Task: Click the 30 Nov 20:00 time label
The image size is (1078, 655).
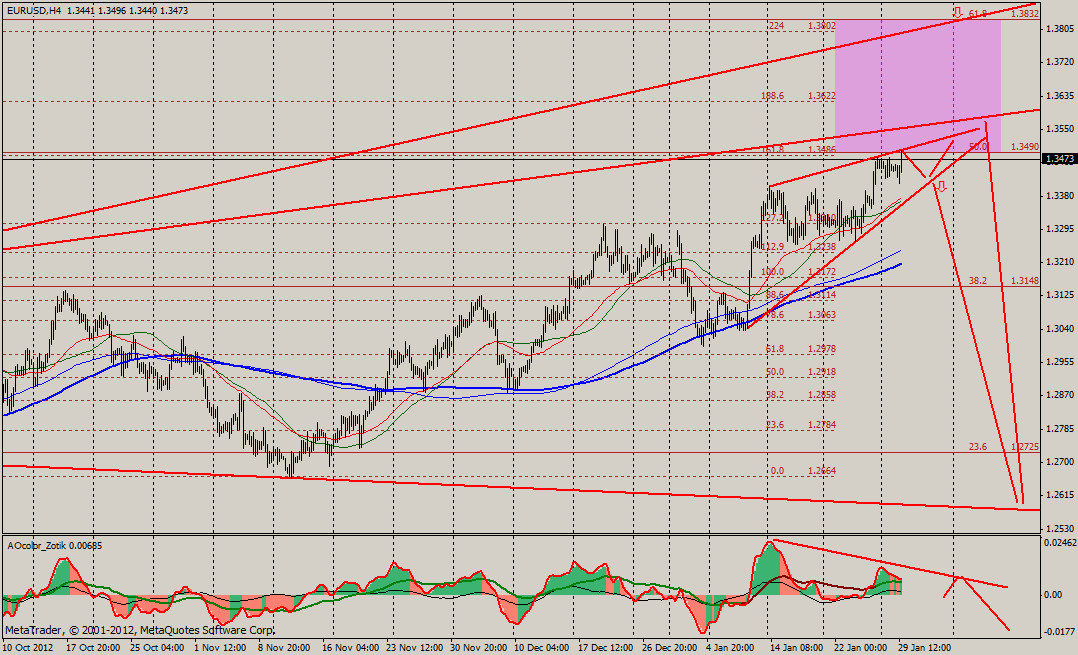Action: (478, 647)
